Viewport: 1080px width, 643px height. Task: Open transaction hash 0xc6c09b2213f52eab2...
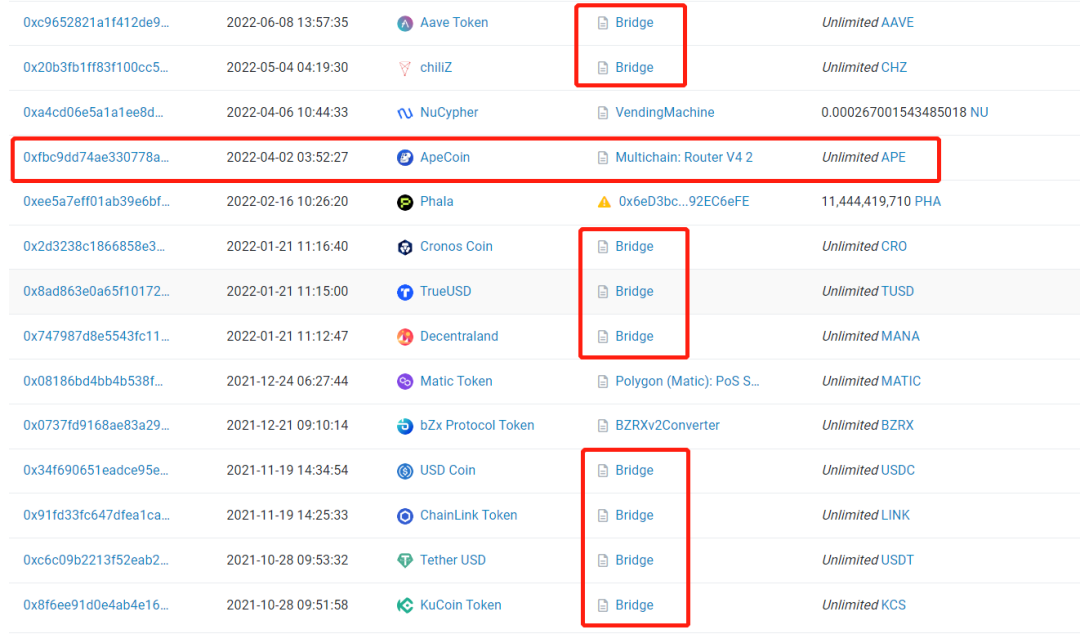pyautogui.click(x=96, y=560)
